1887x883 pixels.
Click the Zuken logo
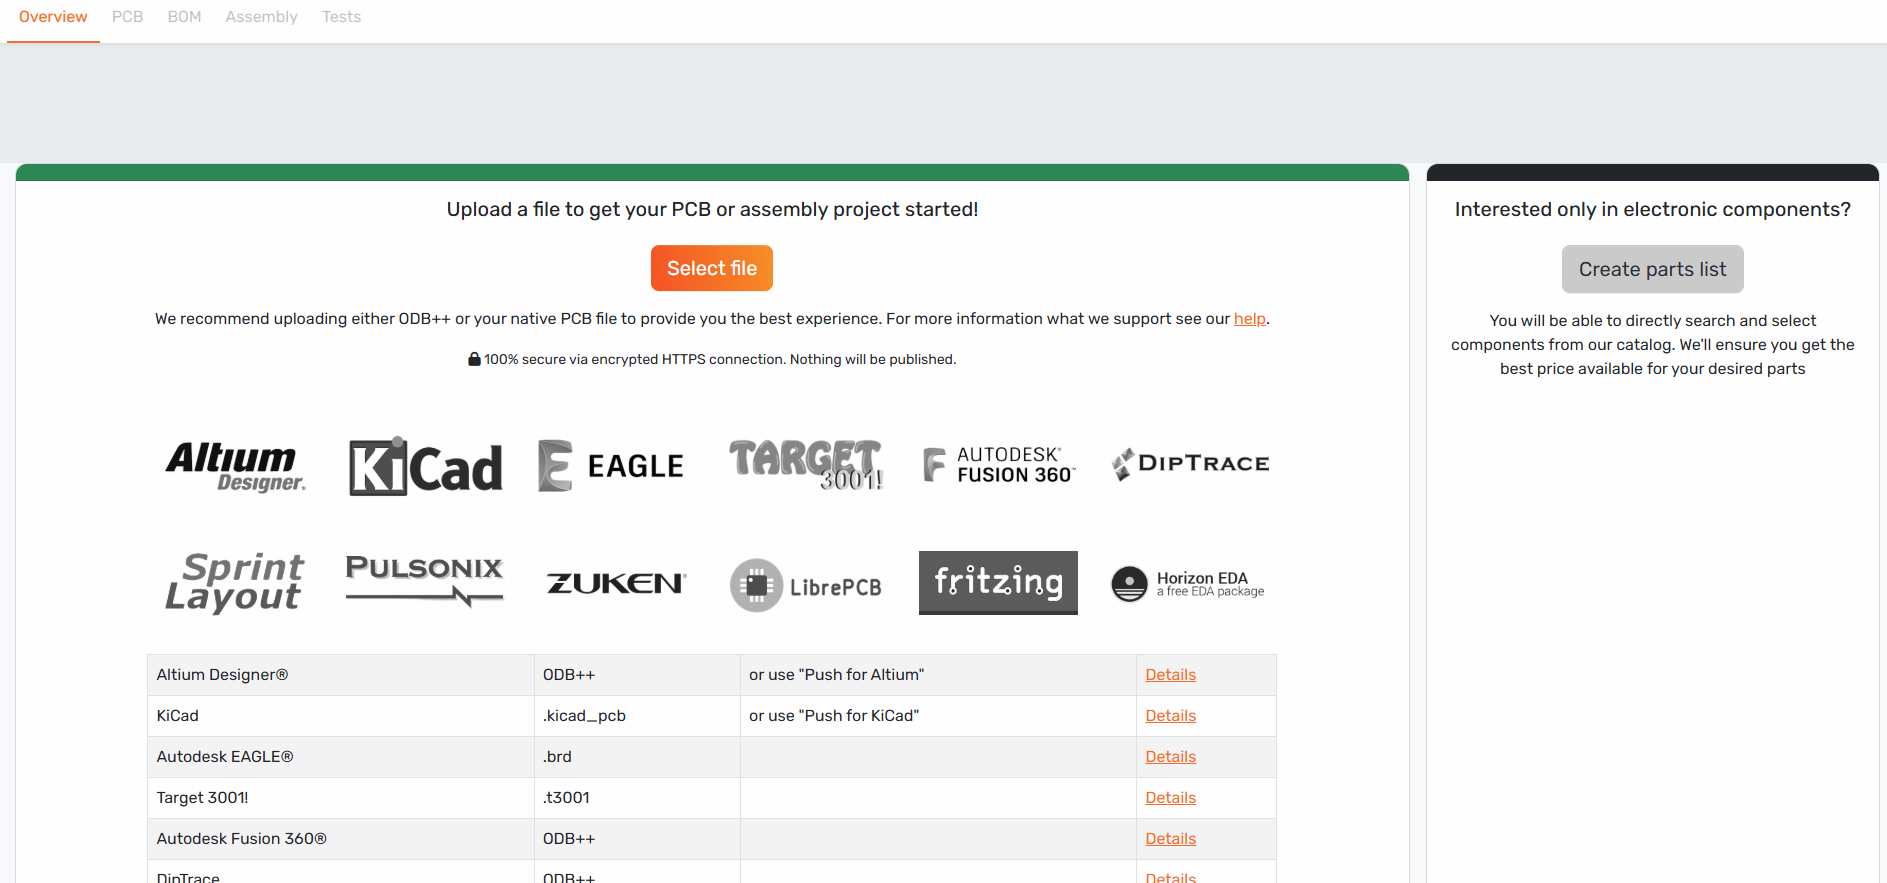coord(616,583)
